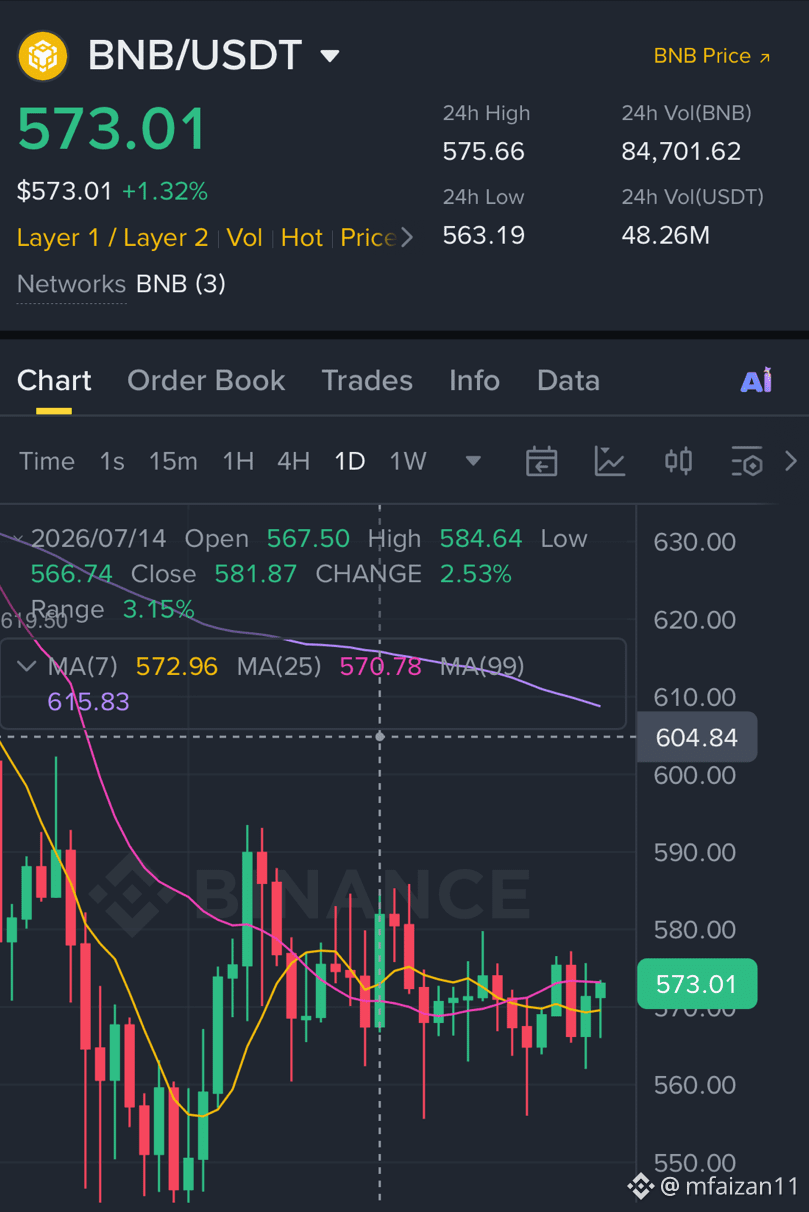Viewport: 809px width, 1212px height.
Task: Open the BNB Price link
Action: click(712, 56)
